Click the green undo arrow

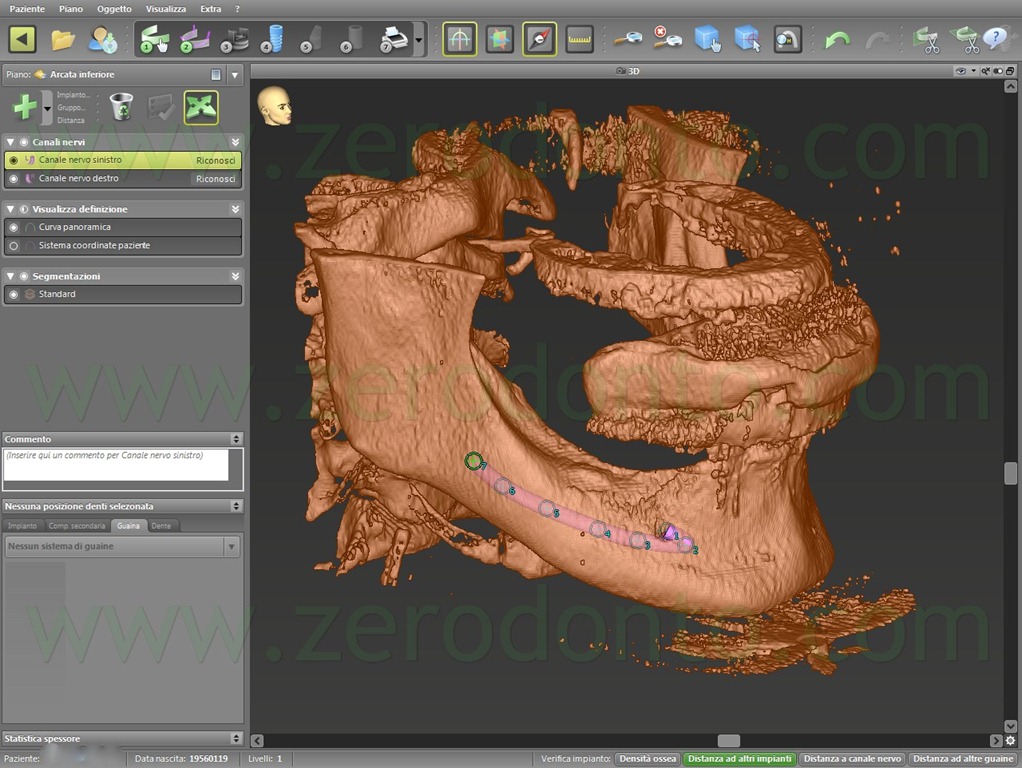click(837, 40)
